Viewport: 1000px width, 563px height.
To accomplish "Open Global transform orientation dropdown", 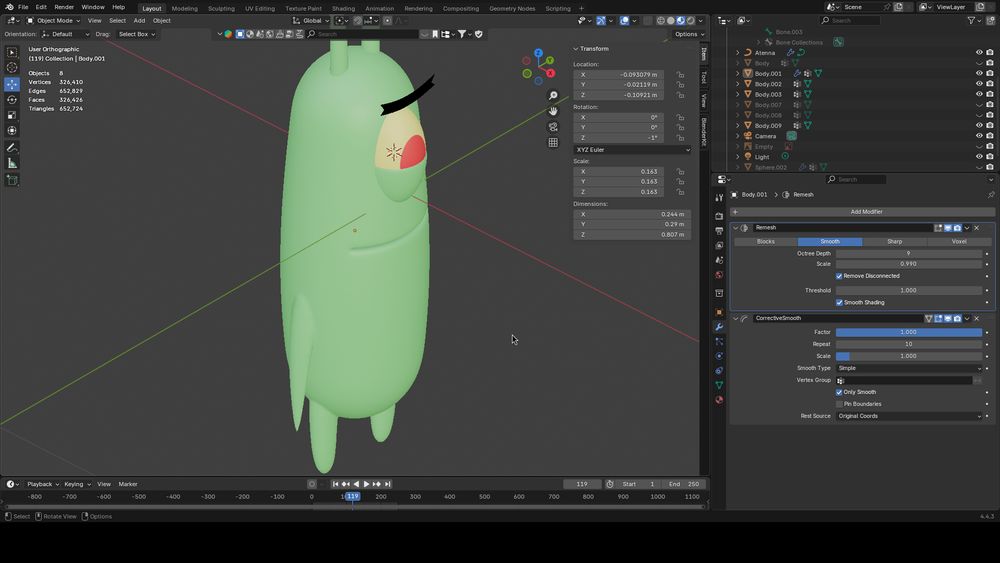I will point(311,20).
